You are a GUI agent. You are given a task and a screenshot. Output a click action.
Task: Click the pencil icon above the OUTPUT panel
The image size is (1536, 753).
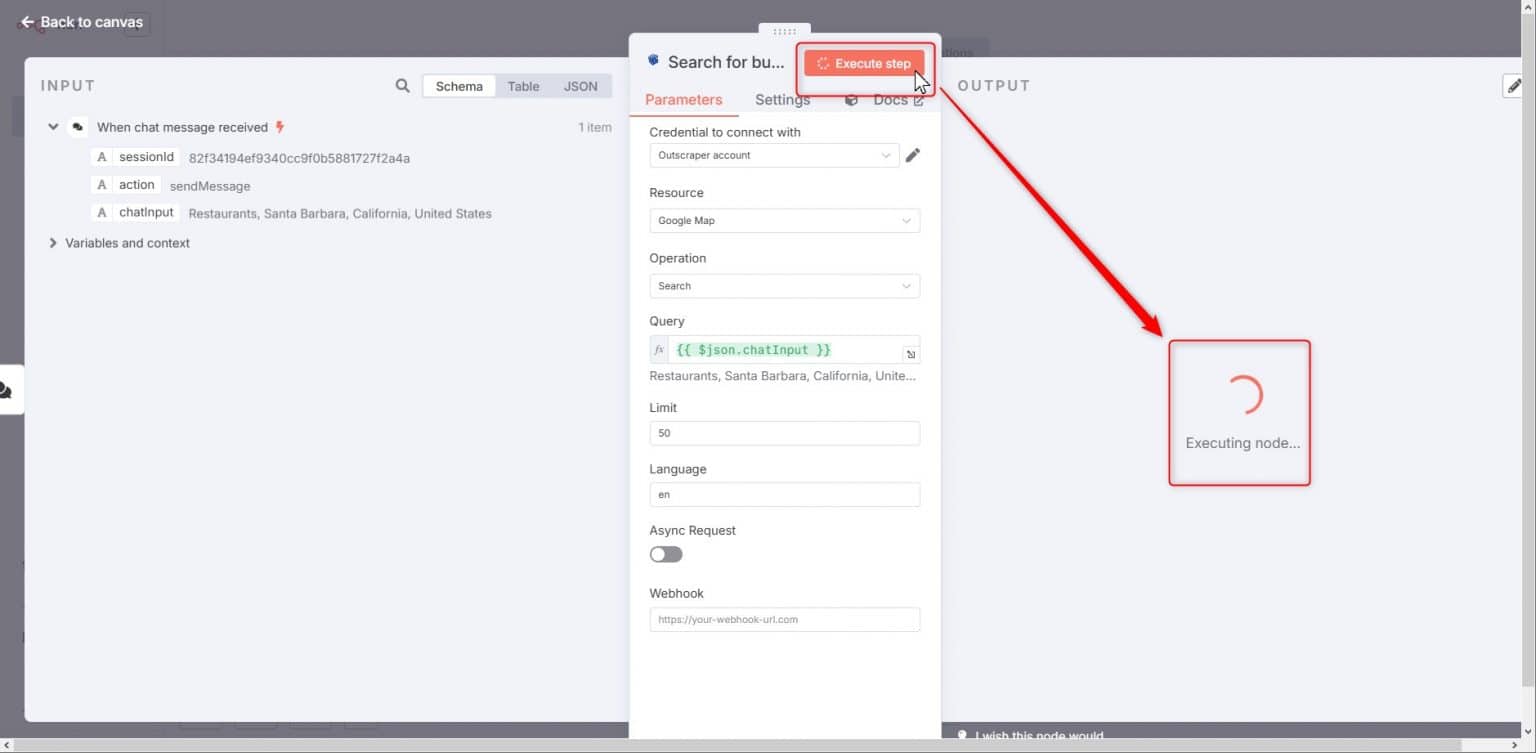point(1513,85)
